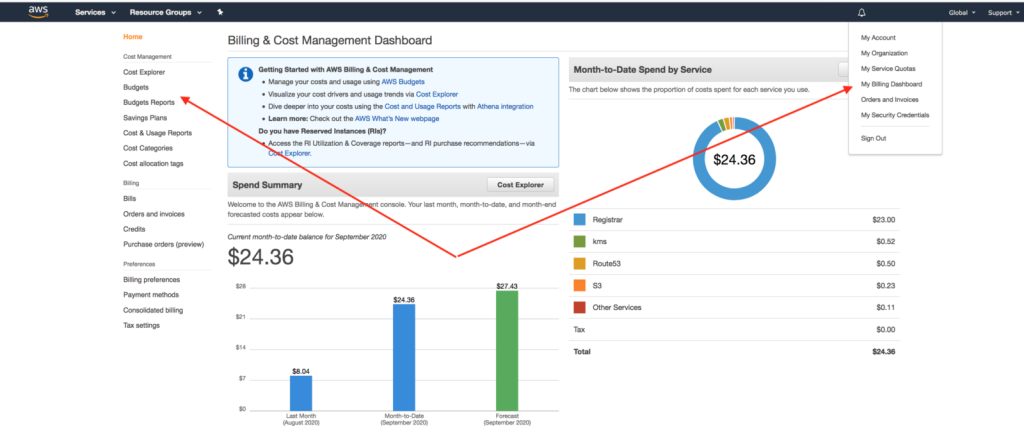Open the notifications bell
This screenshot has width=1024, height=440.
tap(861, 12)
